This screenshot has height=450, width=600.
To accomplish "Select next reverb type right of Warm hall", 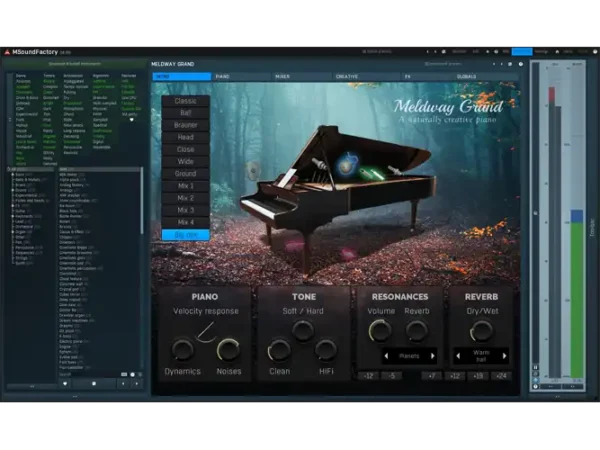I will [x=505, y=356].
